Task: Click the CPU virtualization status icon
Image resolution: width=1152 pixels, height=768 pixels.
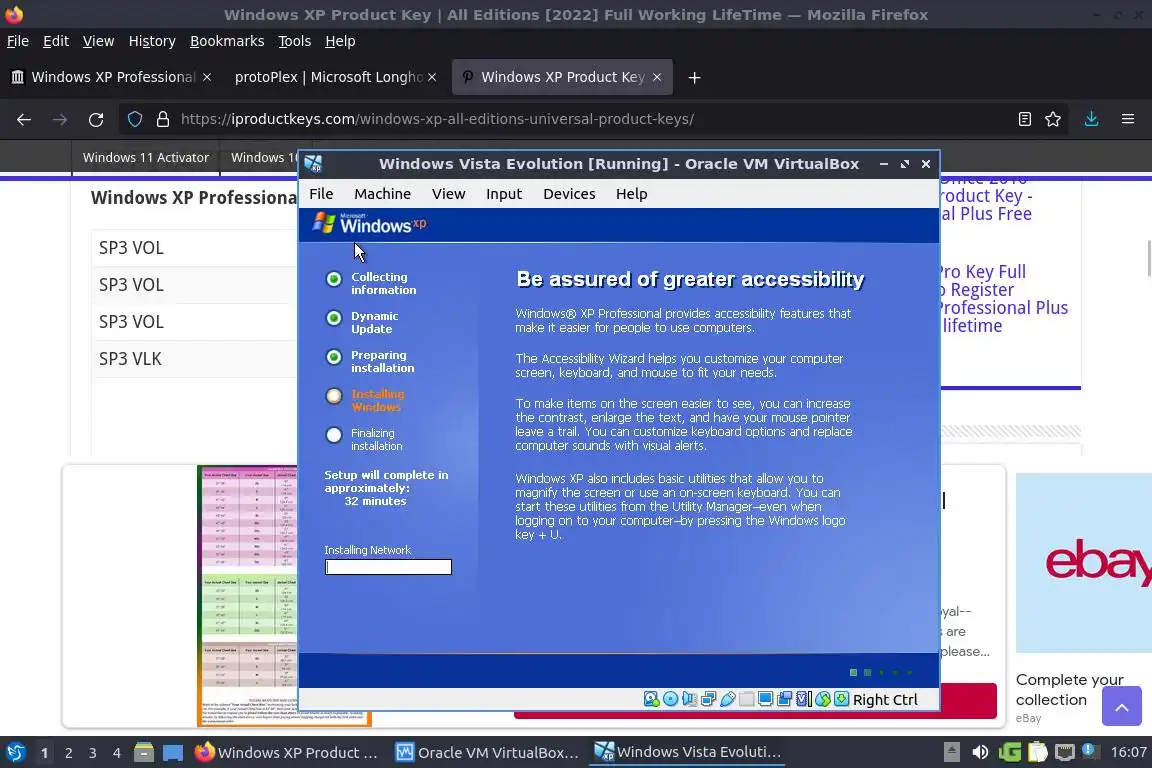Action: point(803,699)
